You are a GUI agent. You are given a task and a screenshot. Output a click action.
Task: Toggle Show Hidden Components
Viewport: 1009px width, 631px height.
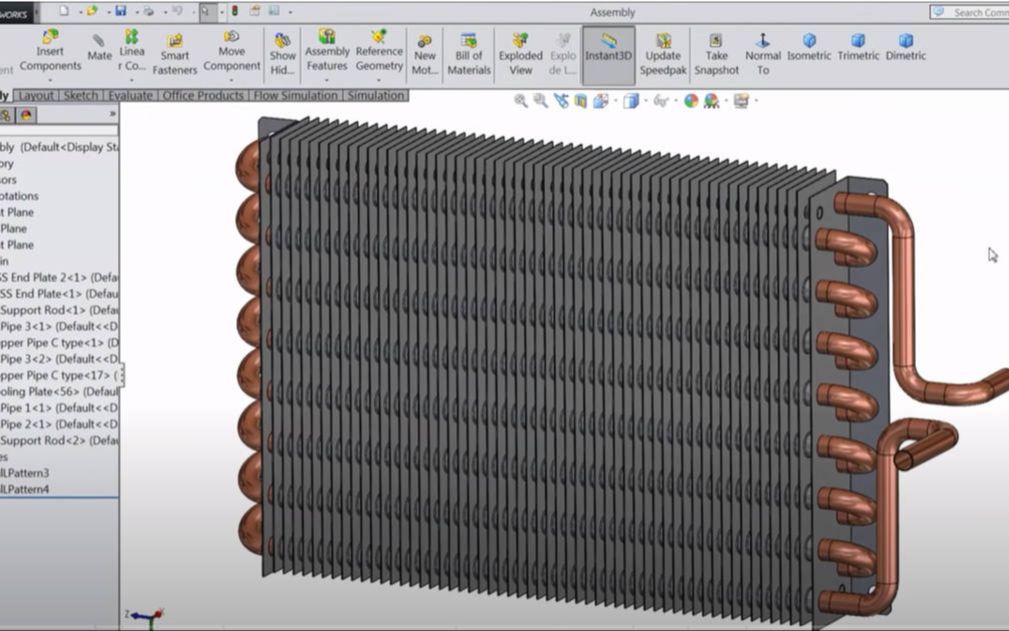[283, 52]
